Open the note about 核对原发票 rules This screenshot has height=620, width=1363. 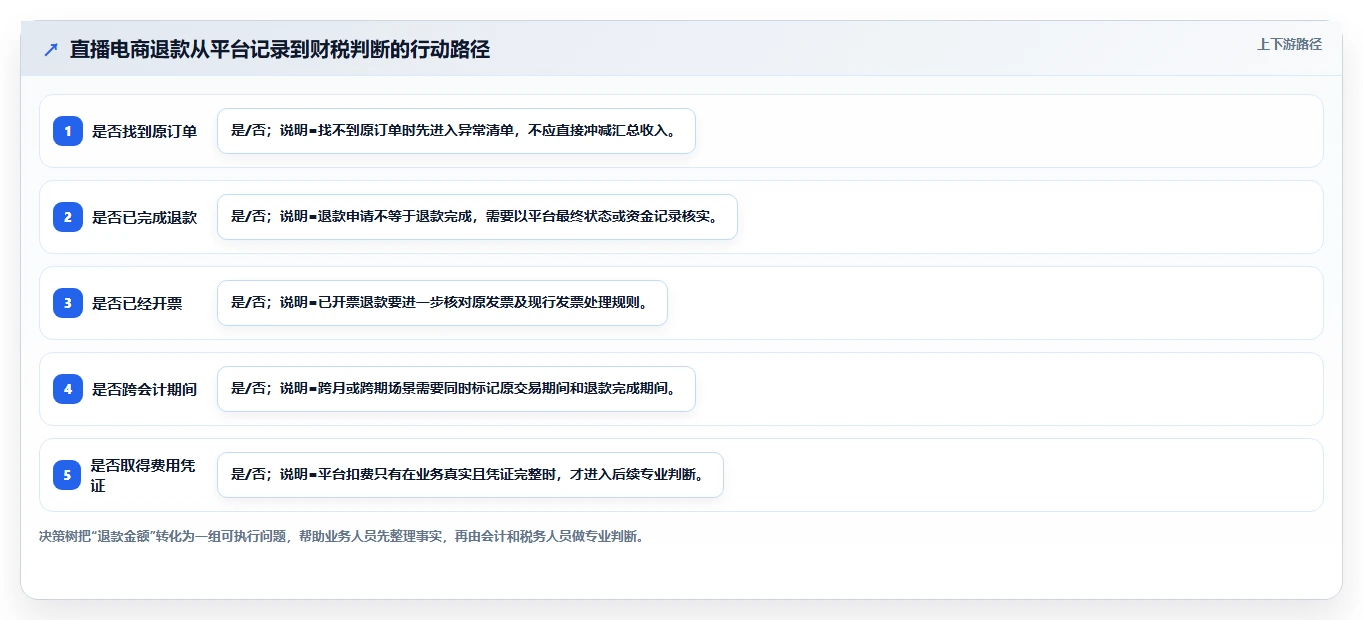[x=442, y=303]
